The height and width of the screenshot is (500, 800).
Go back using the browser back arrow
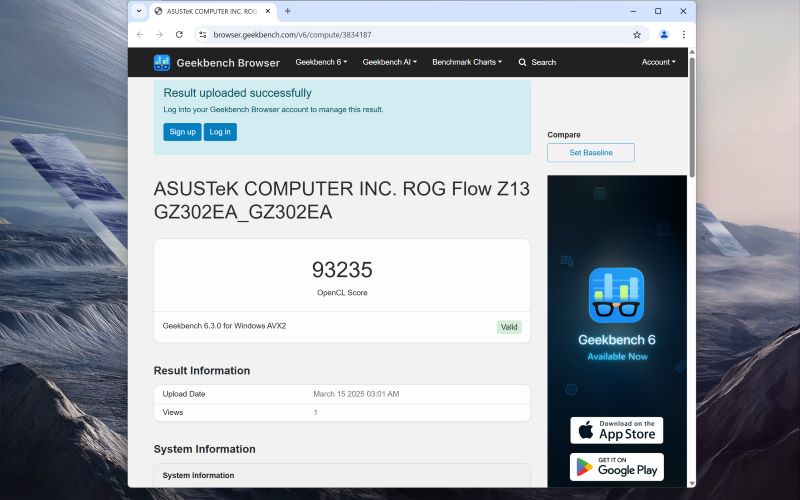(140, 35)
